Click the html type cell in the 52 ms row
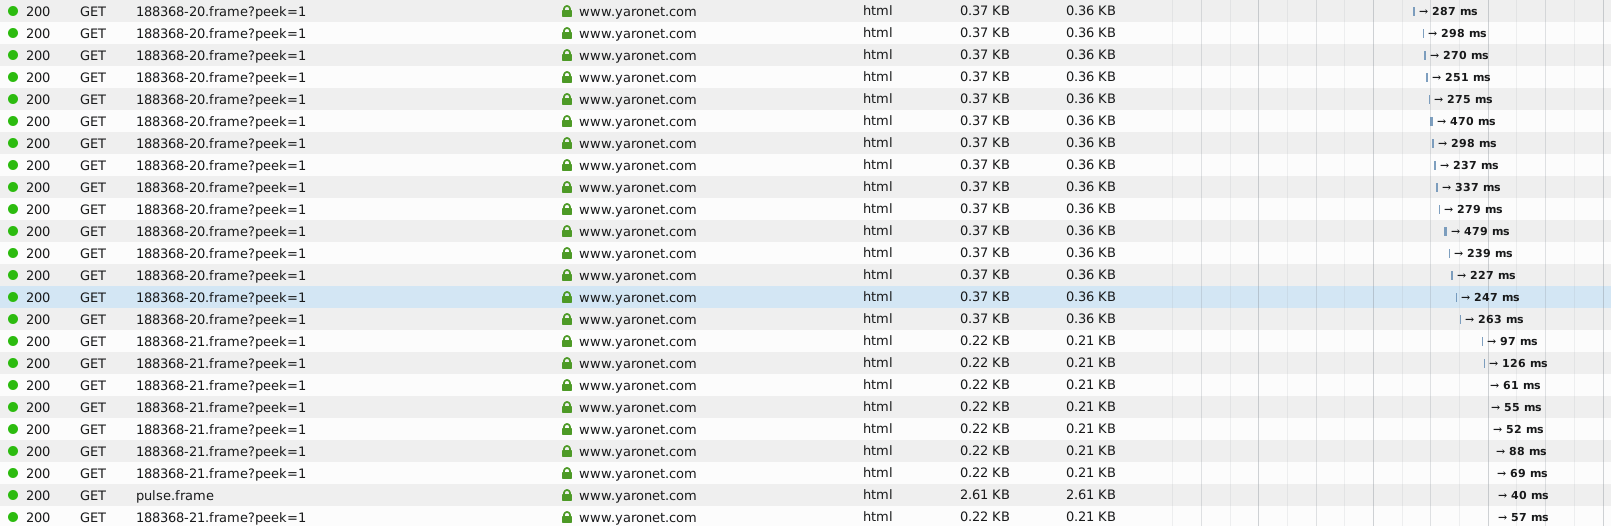The image size is (1611, 526). [877, 429]
